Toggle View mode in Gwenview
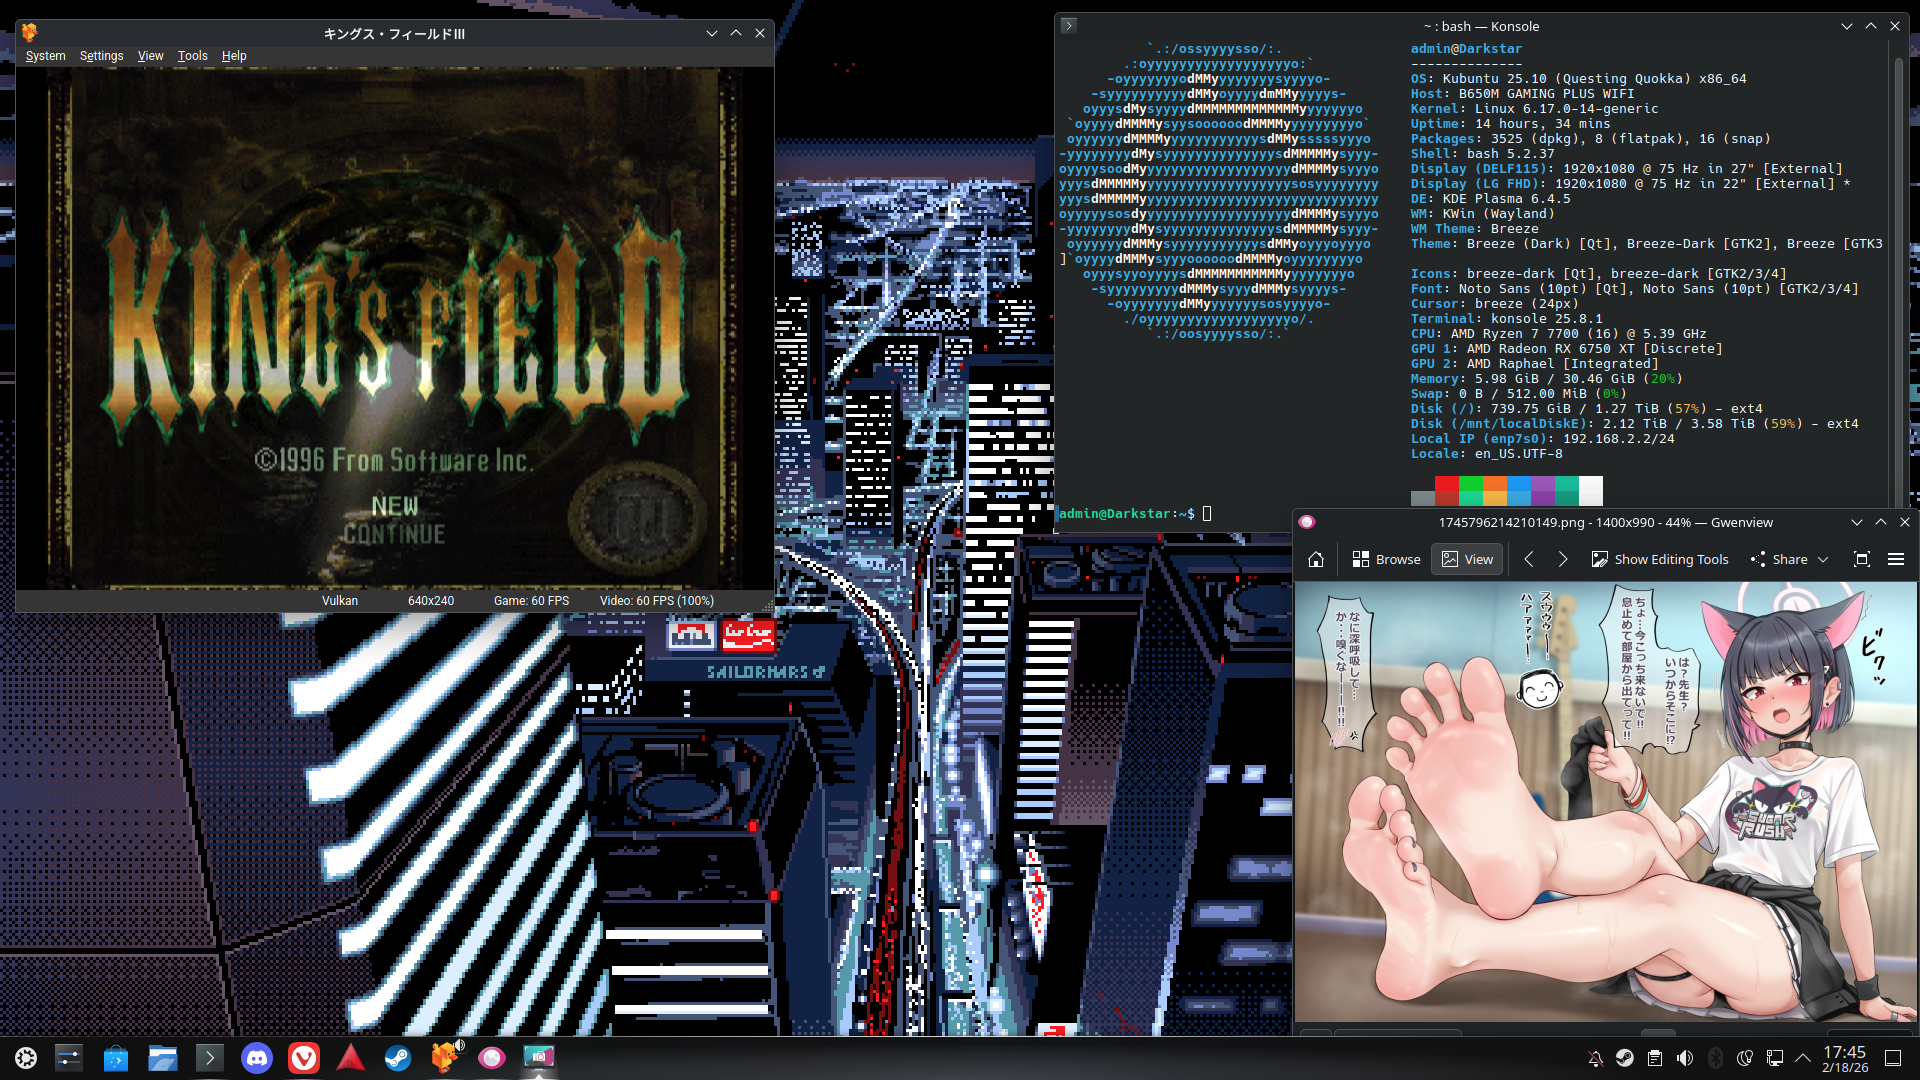The width and height of the screenshot is (1920, 1080). (x=1467, y=560)
